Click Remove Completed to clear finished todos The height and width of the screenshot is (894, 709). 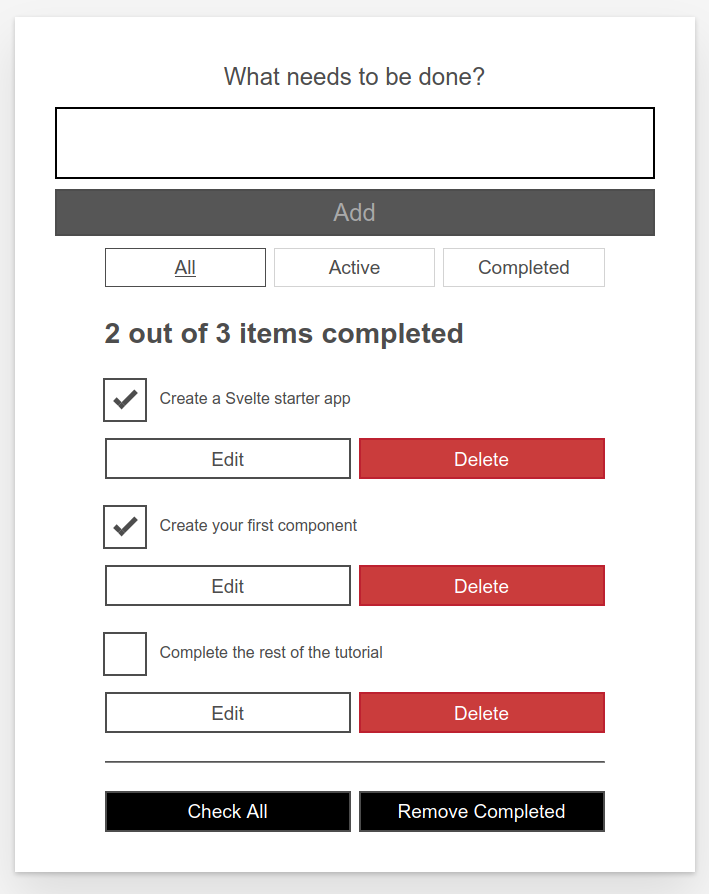click(x=481, y=811)
